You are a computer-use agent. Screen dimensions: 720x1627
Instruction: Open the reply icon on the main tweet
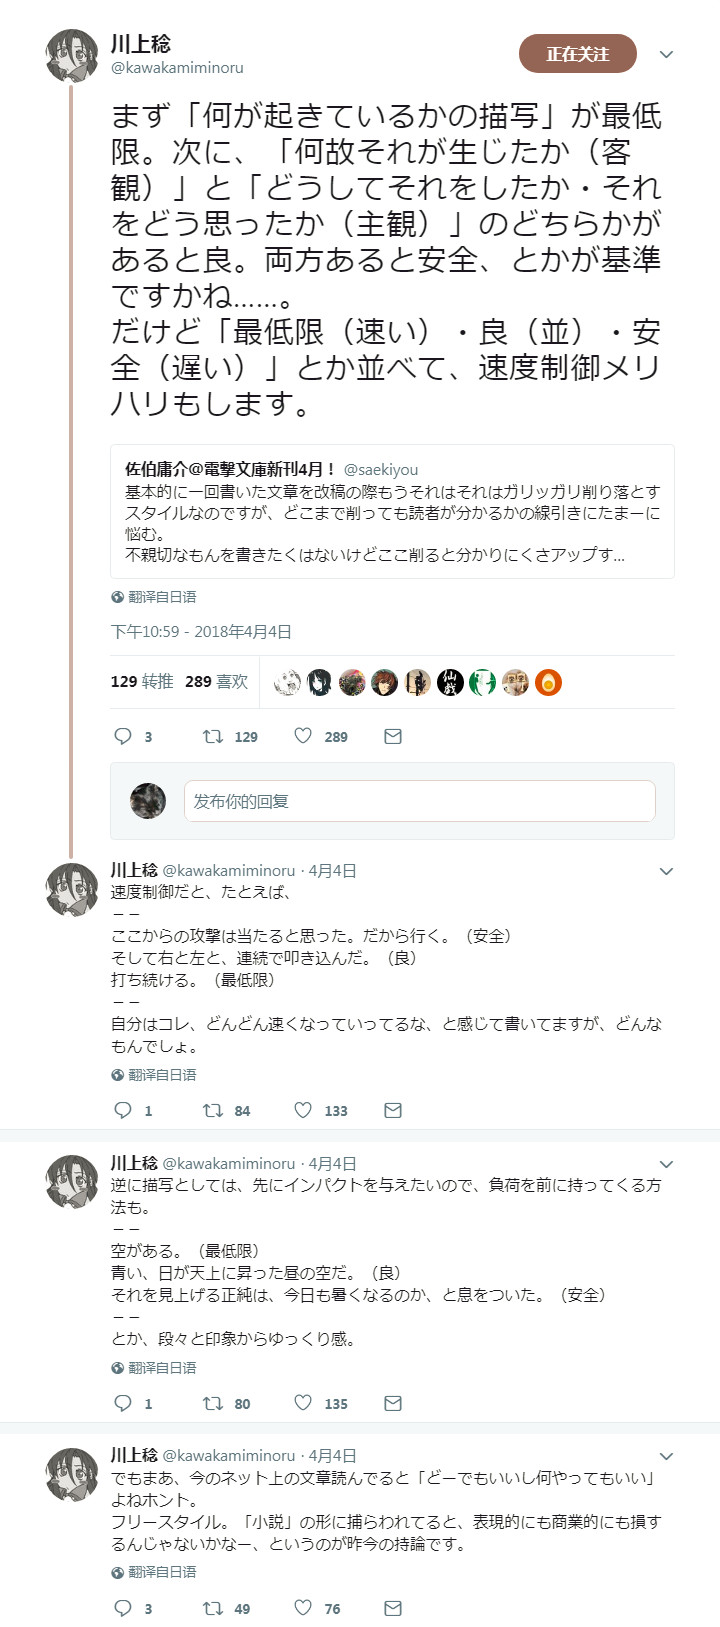(125, 736)
